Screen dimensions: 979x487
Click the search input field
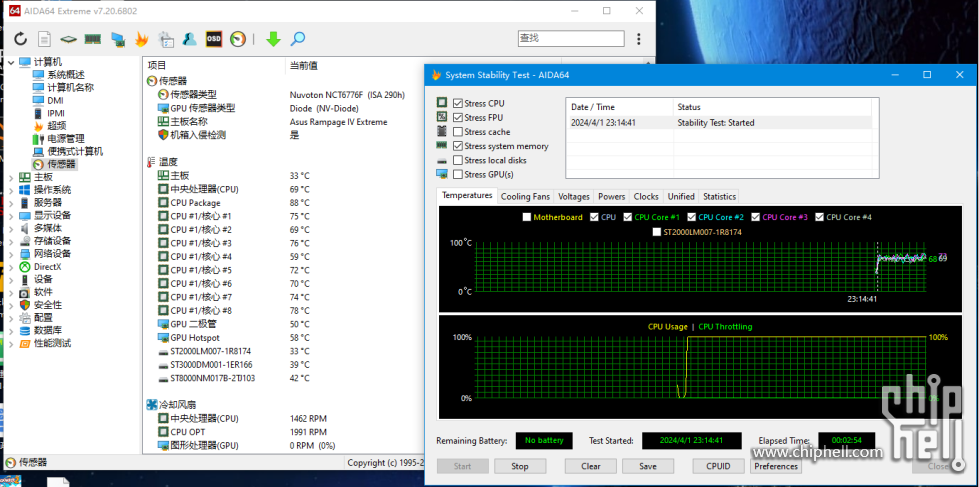(x=571, y=39)
